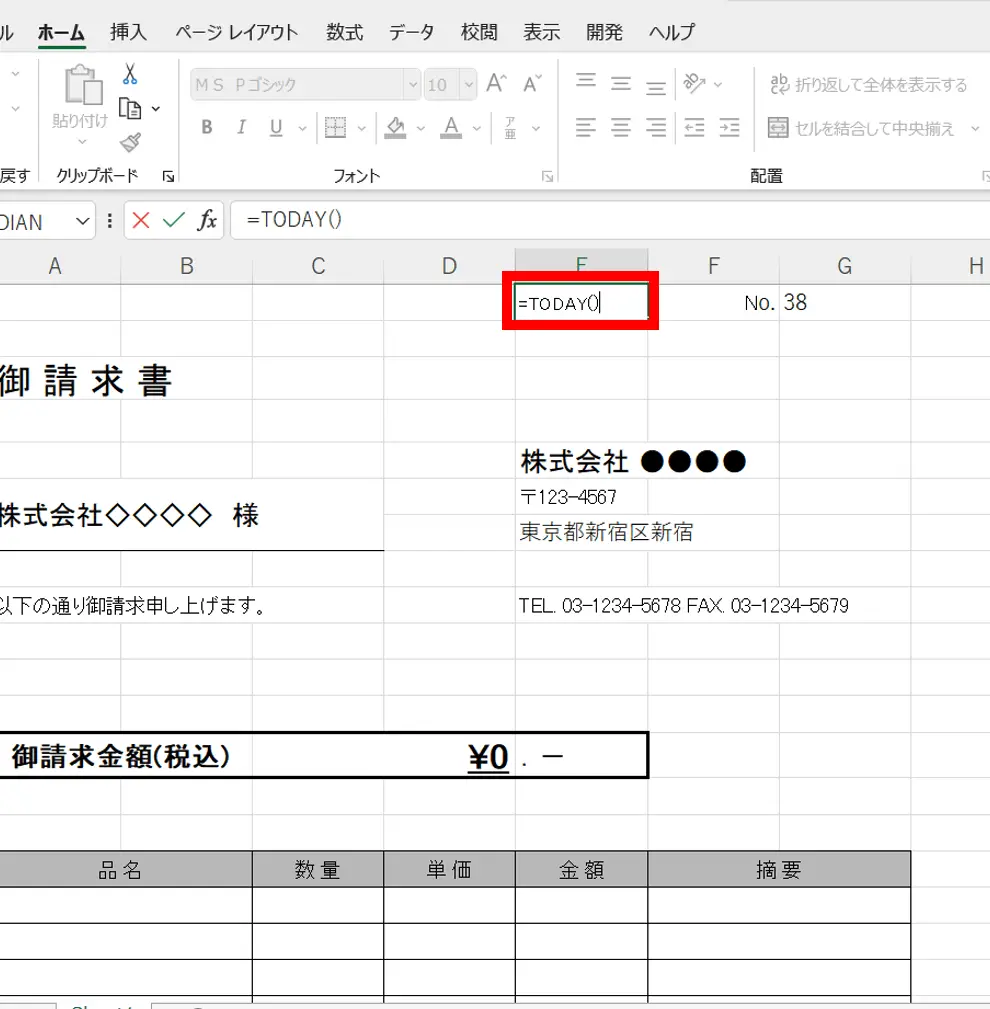This screenshot has height=1009, width=990.
Task: Click 折り返して全体を表示する button
Action: tap(868, 85)
